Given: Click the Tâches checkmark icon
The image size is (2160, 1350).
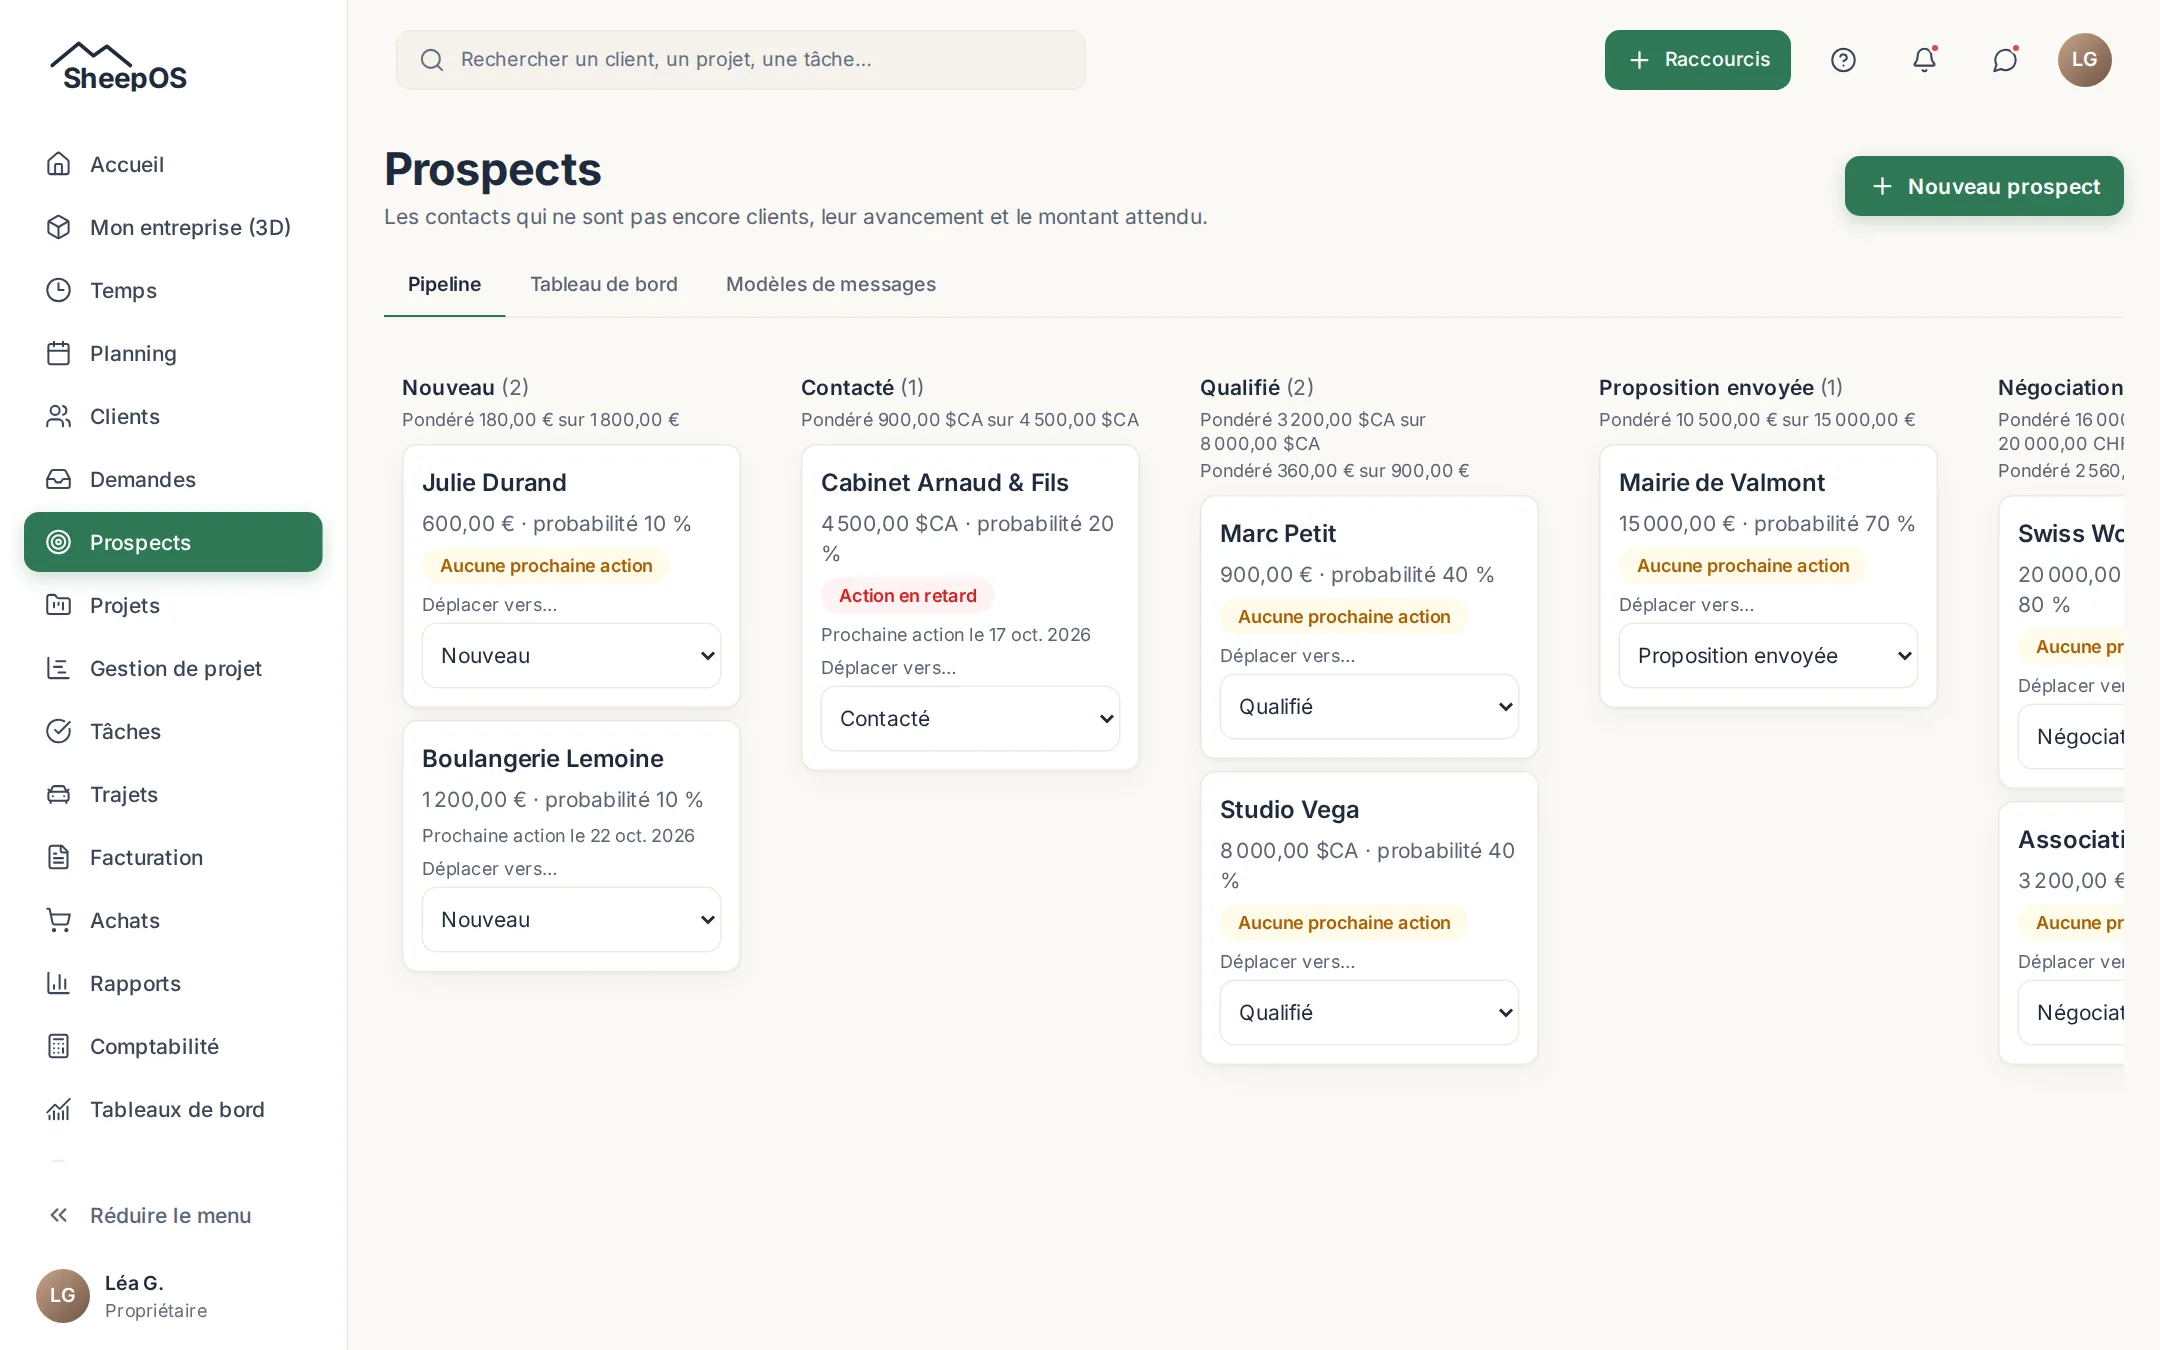Looking at the screenshot, I should (59, 731).
